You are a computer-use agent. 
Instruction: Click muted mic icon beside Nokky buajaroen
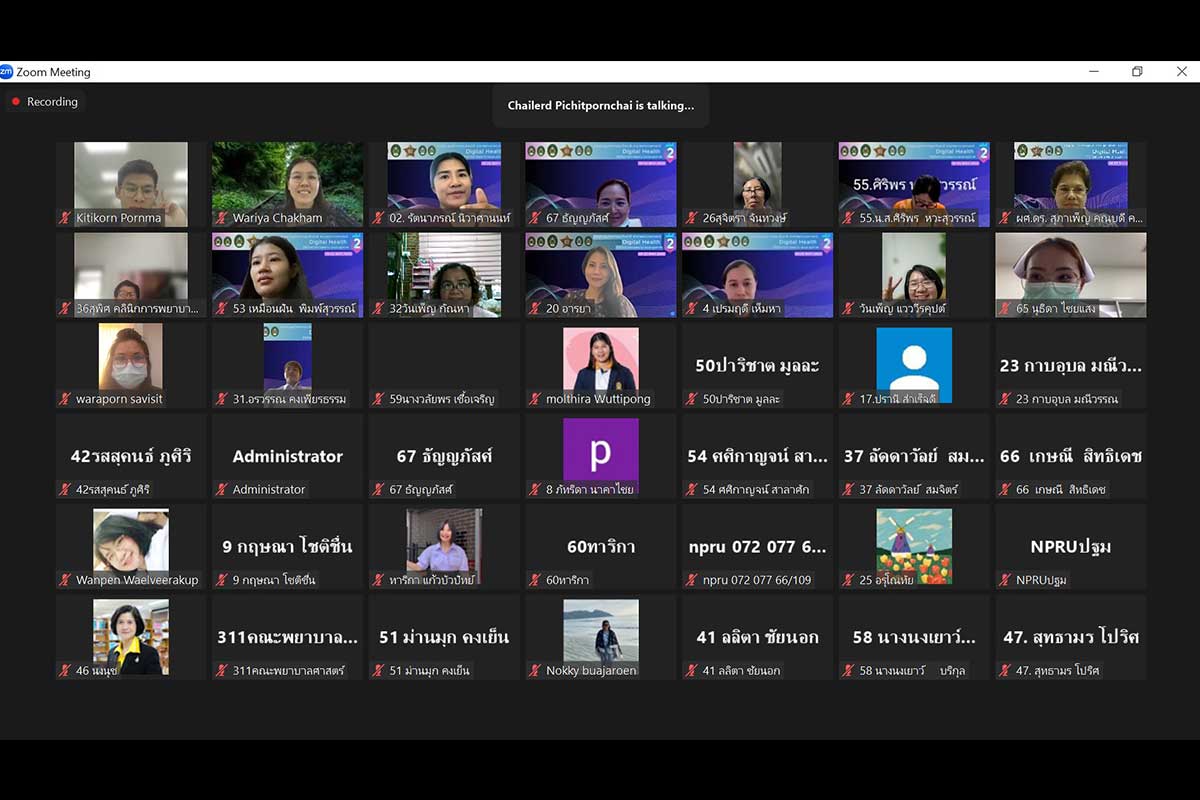pyautogui.click(x=535, y=671)
